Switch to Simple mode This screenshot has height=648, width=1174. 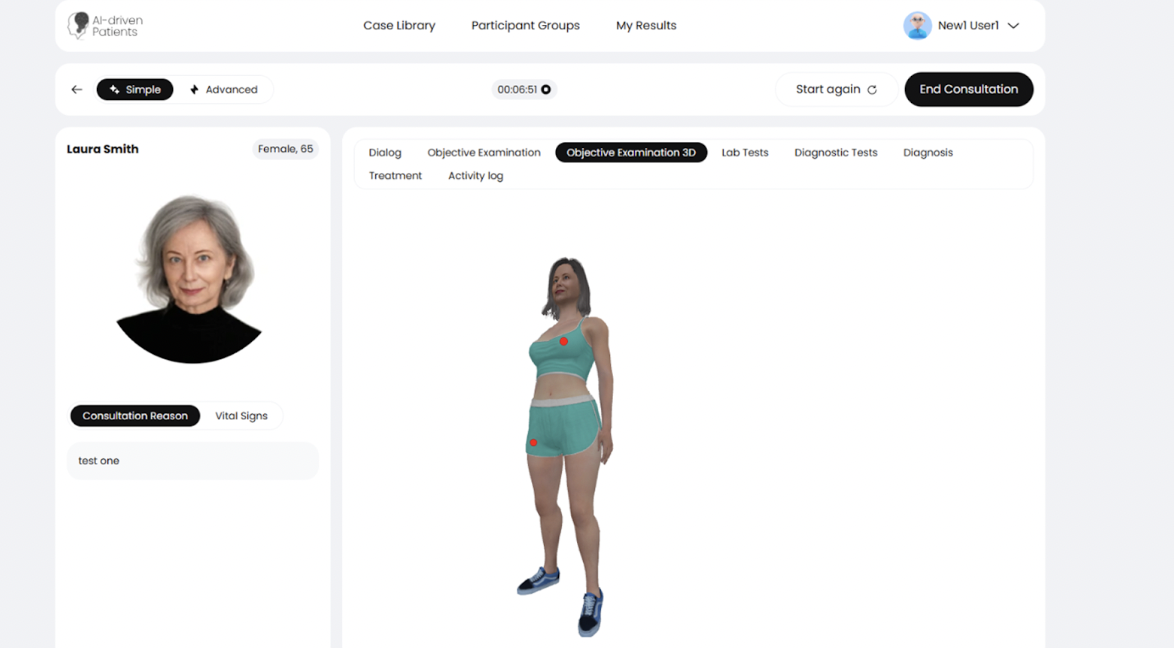coord(135,90)
